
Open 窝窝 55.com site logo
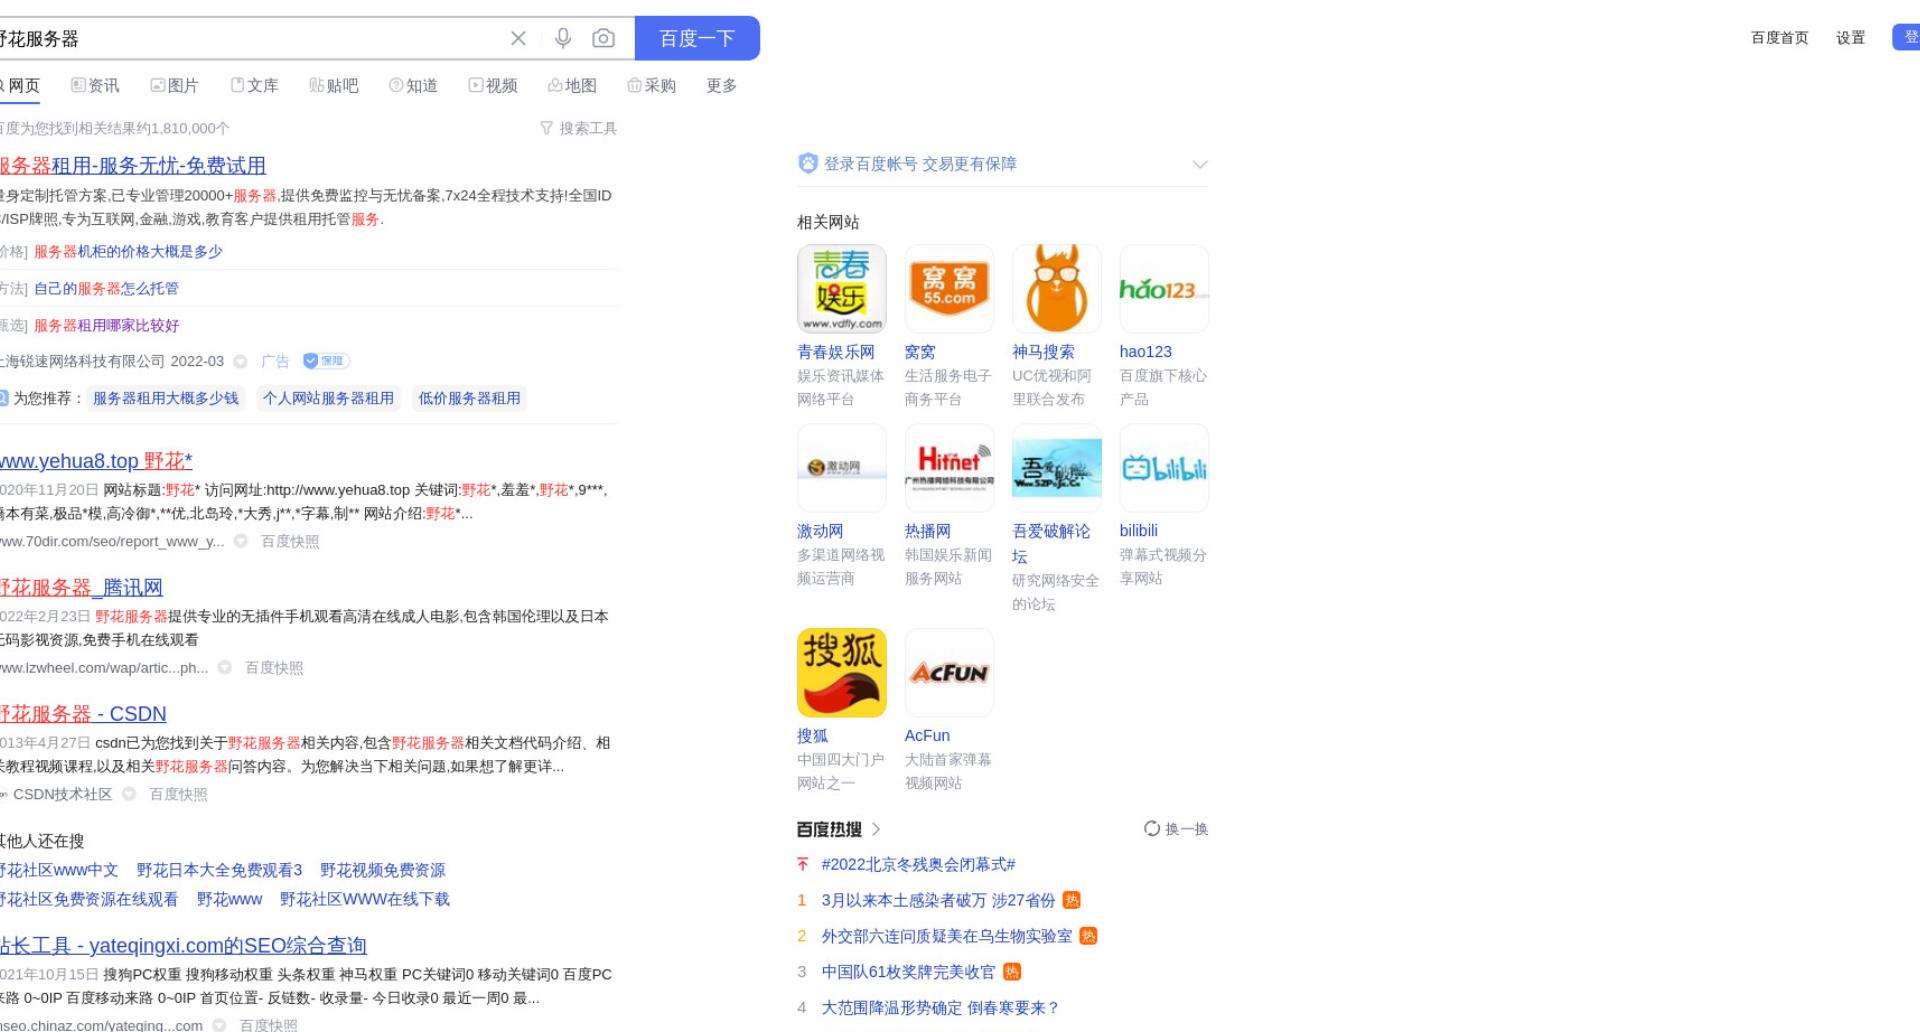(949, 289)
